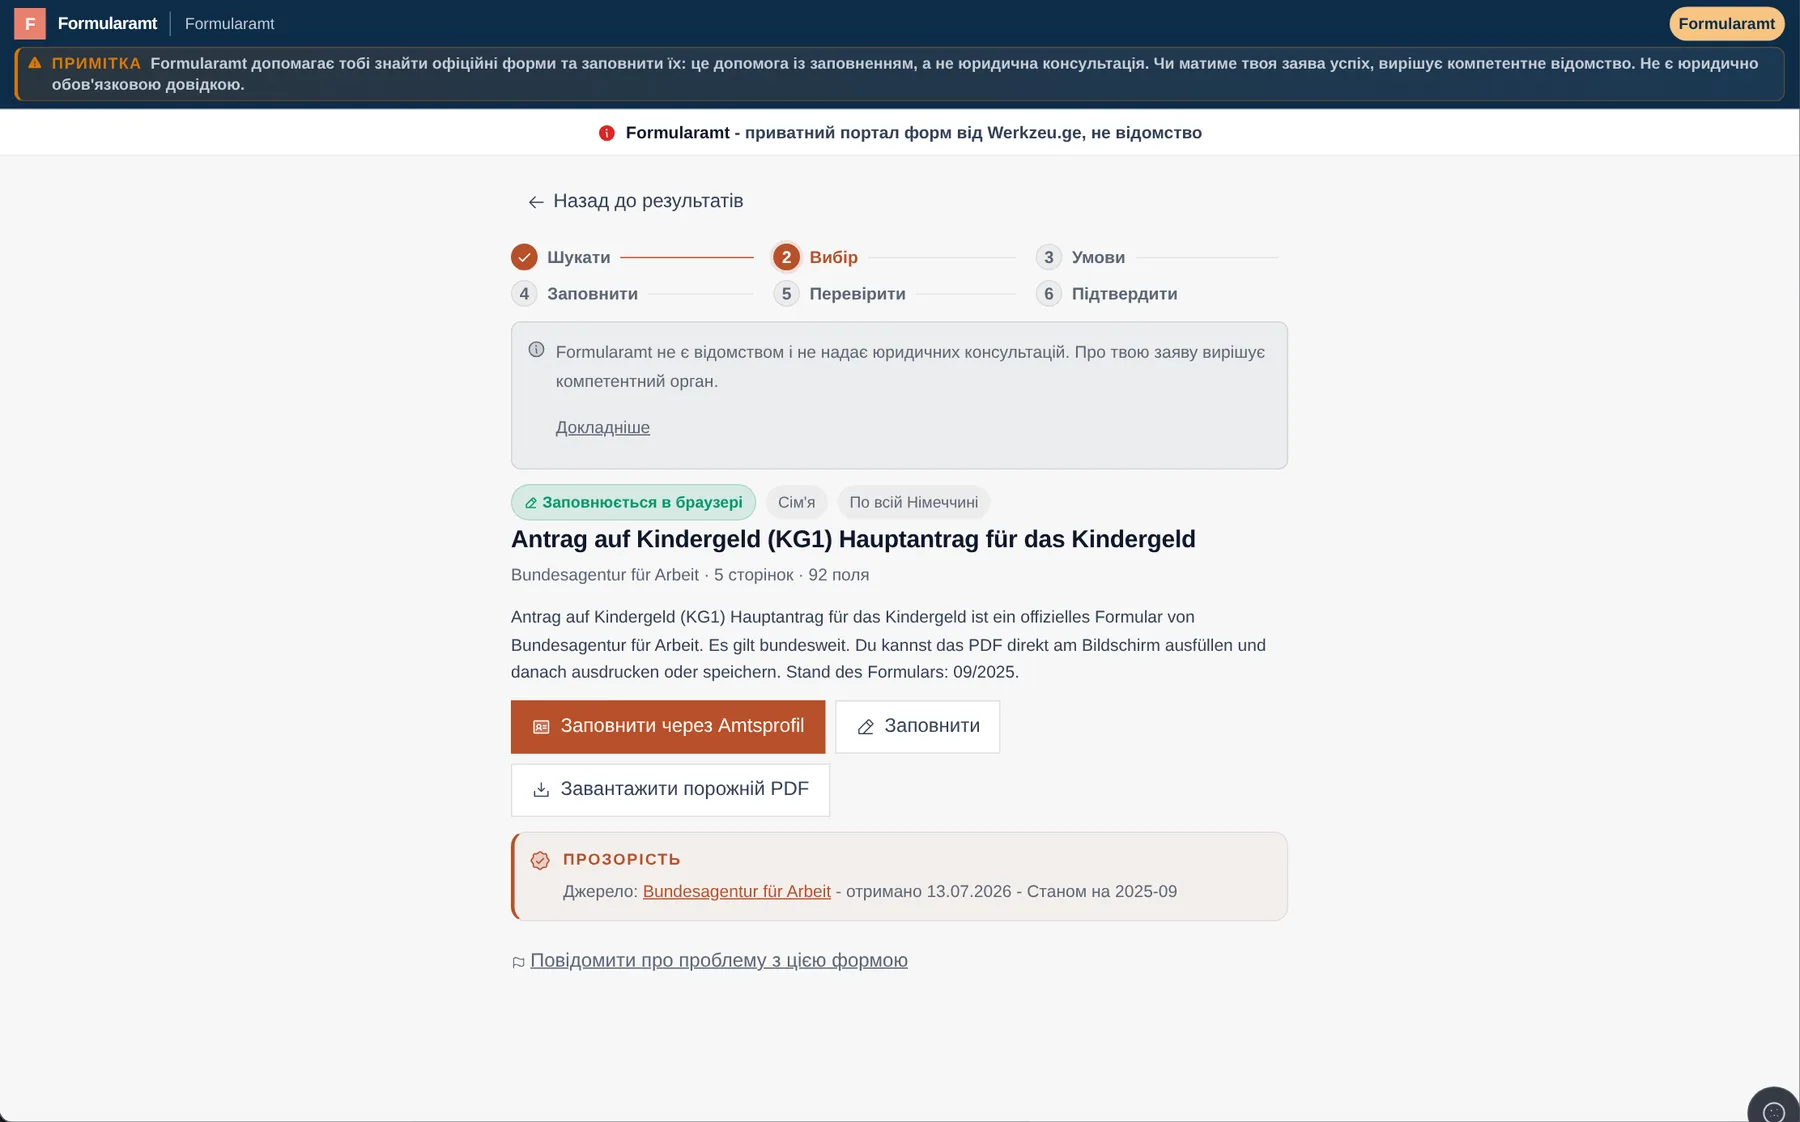
Task: Click the flag icon before the report problem link
Action: pos(518,962)
